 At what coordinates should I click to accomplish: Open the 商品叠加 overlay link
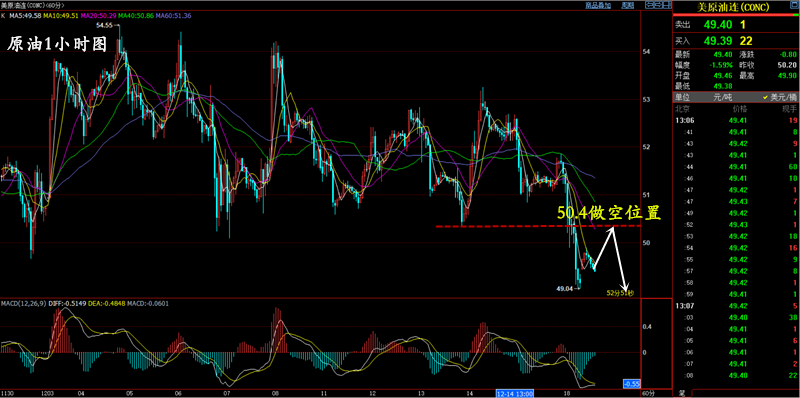pyautogui.click(x=598, y=6)
